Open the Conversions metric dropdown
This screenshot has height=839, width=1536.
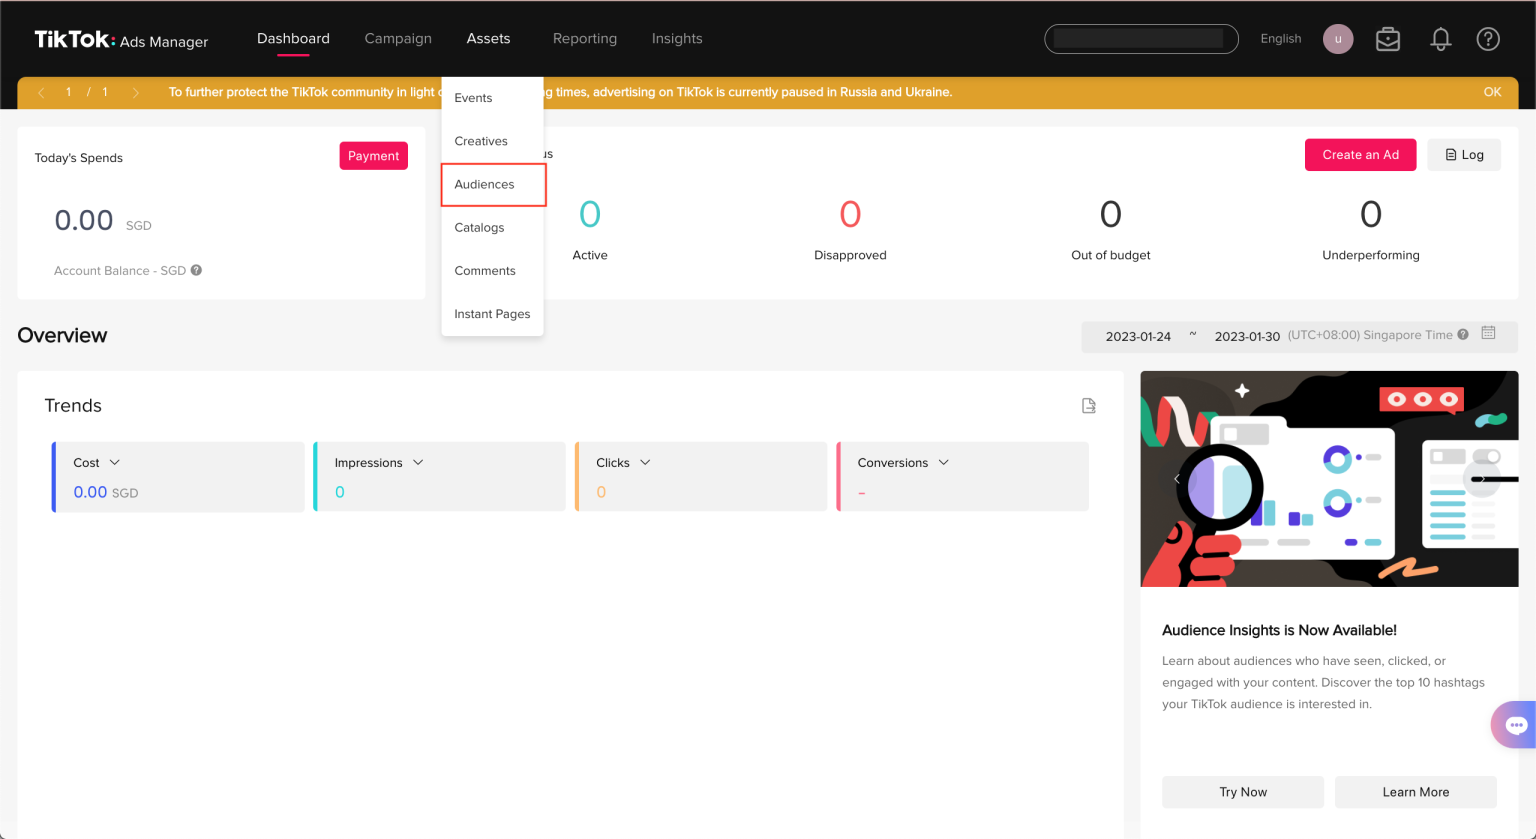pyautogui.click(x=942, y=462)
